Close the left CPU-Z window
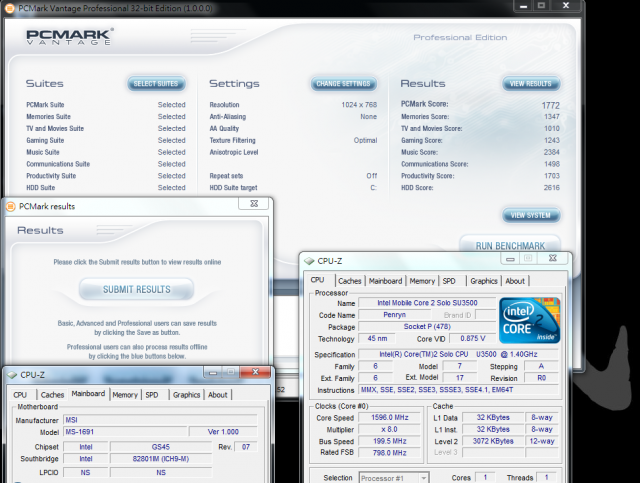 coord(255,372)
